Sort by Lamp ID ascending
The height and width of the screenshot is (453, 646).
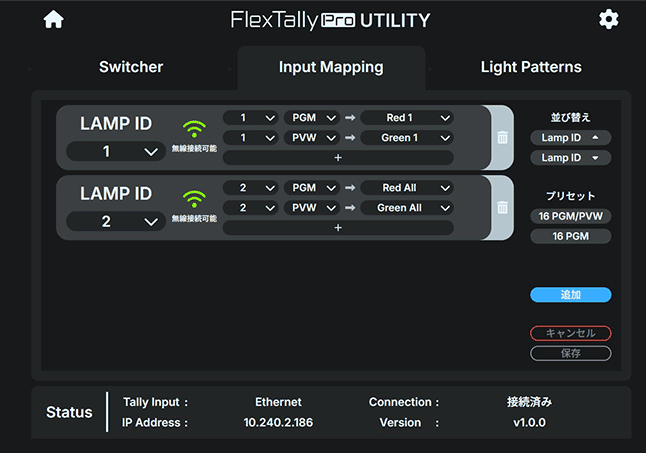(x=570, y=138)
